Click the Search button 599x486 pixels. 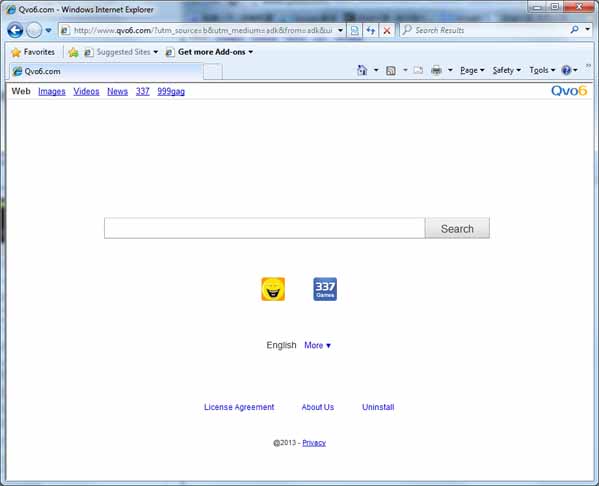(x=457, y=228)
